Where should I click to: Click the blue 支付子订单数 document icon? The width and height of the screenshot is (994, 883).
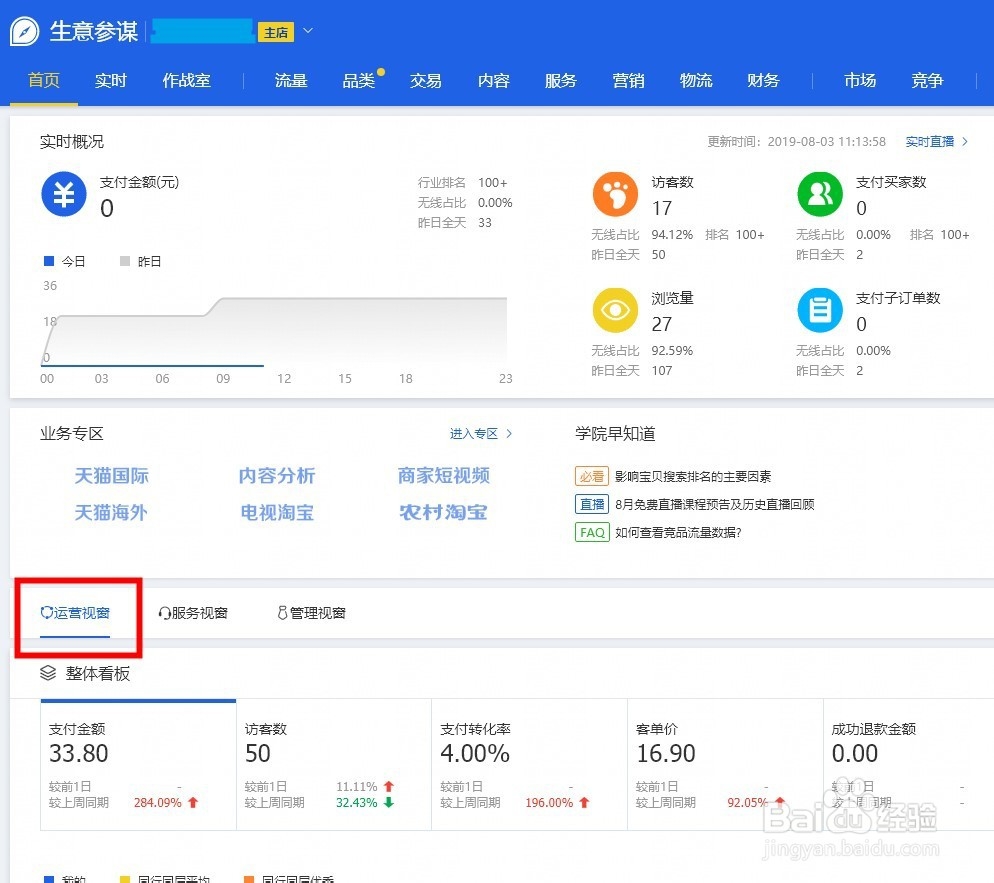[820, 310]
